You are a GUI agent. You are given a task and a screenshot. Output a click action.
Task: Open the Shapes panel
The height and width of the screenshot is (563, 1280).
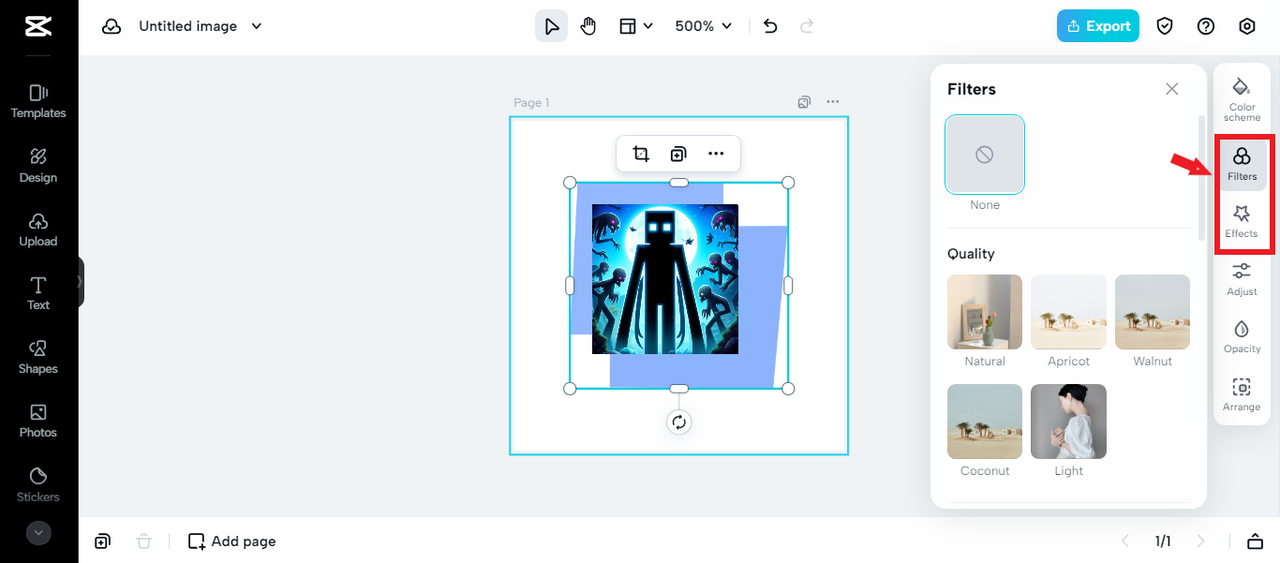coord(38,357)
